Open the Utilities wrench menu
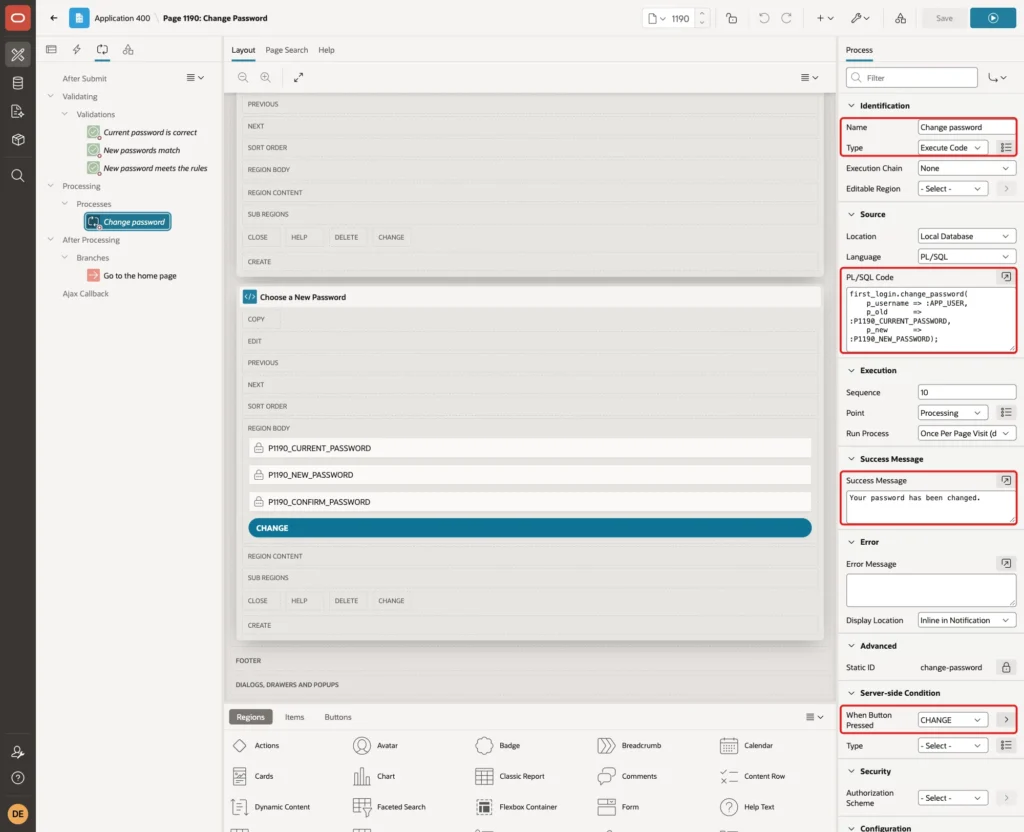The width and height of the screenshot is (1024, 832). pos(860,18)
